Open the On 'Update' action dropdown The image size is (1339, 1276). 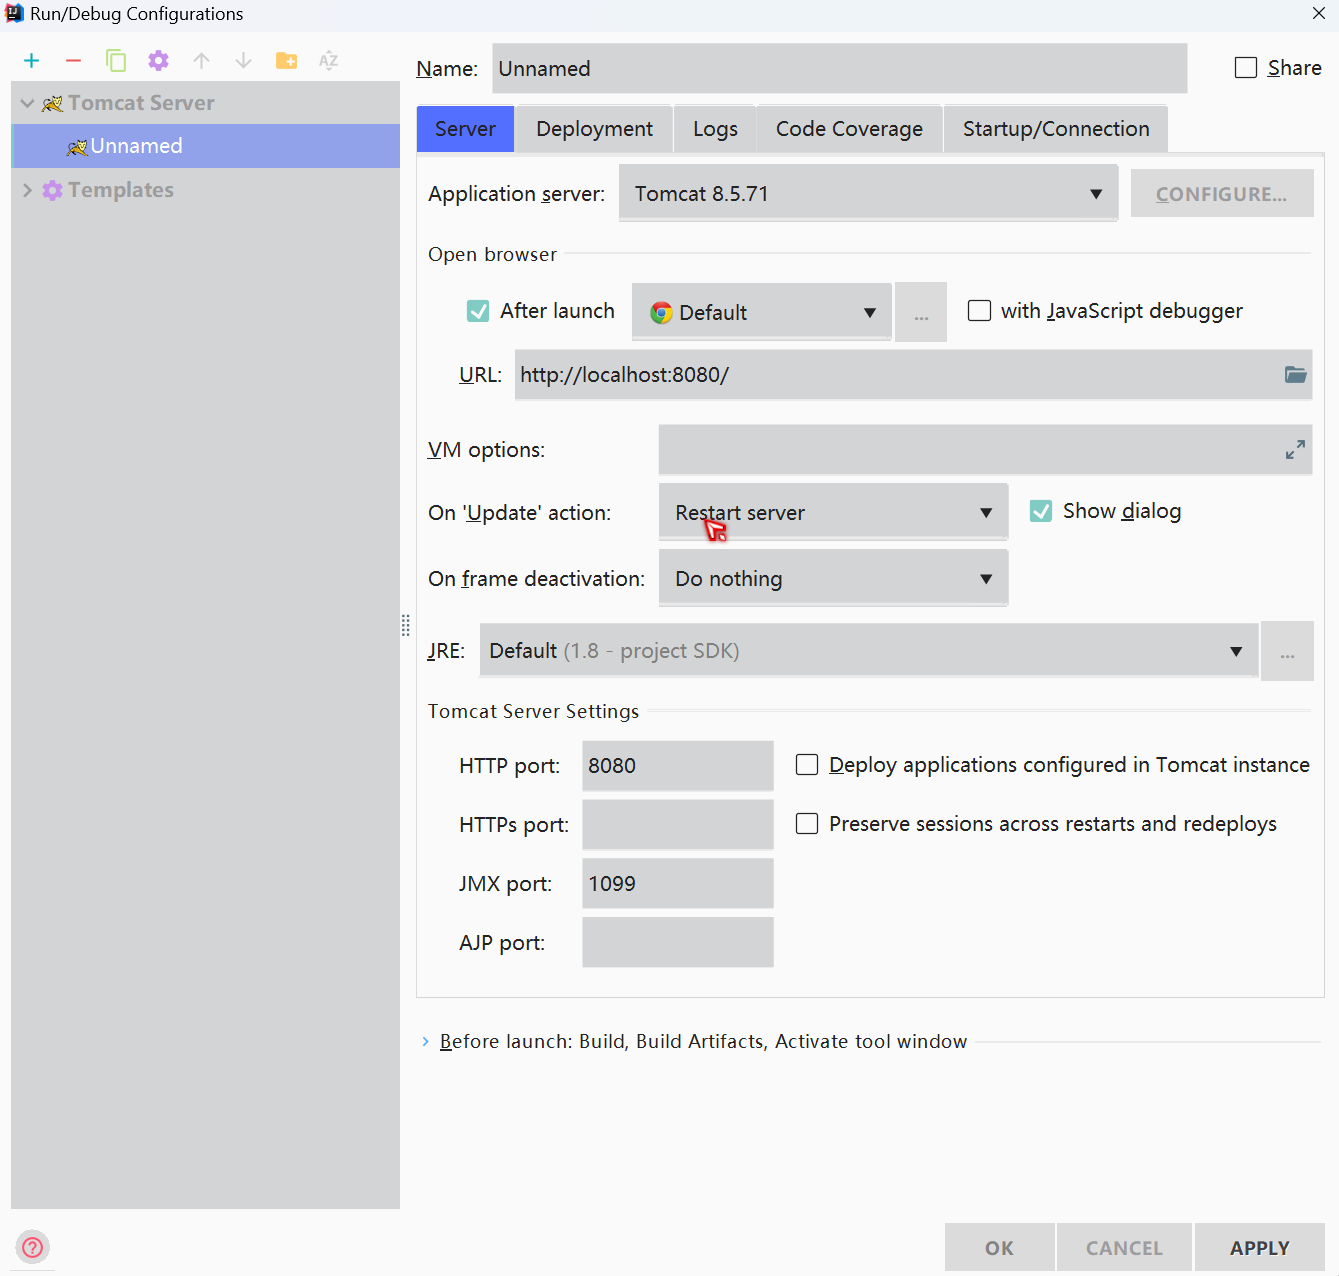pos(833,513)
